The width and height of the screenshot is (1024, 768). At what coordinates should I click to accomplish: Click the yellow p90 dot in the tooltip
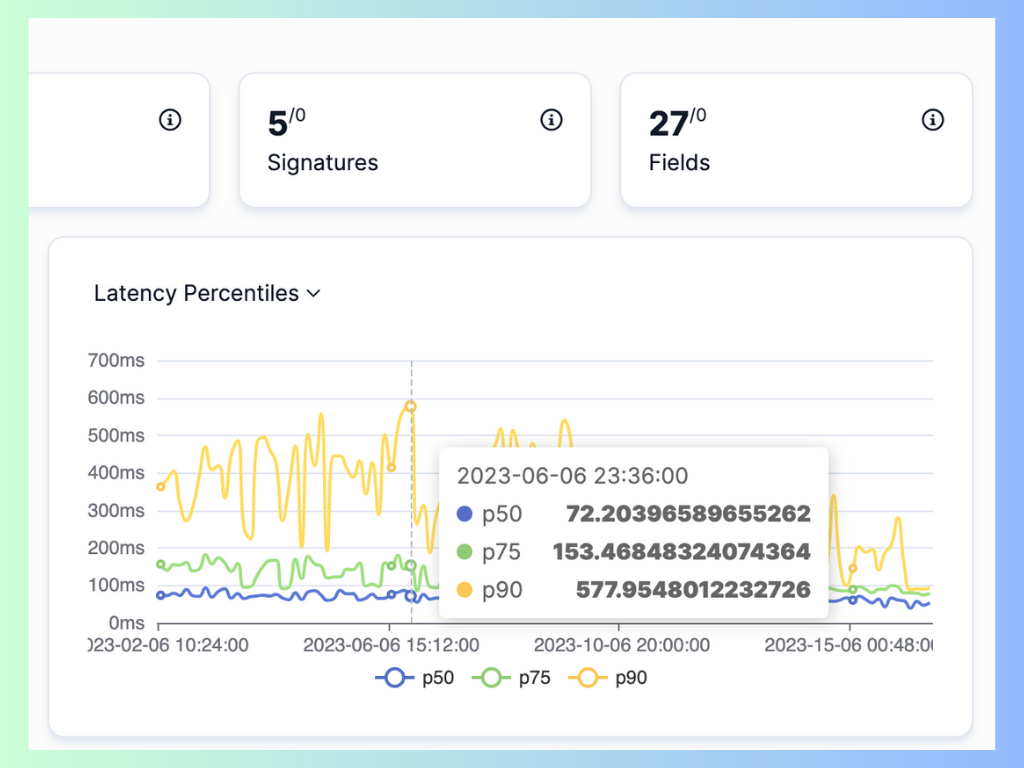(x=463, y=589)
